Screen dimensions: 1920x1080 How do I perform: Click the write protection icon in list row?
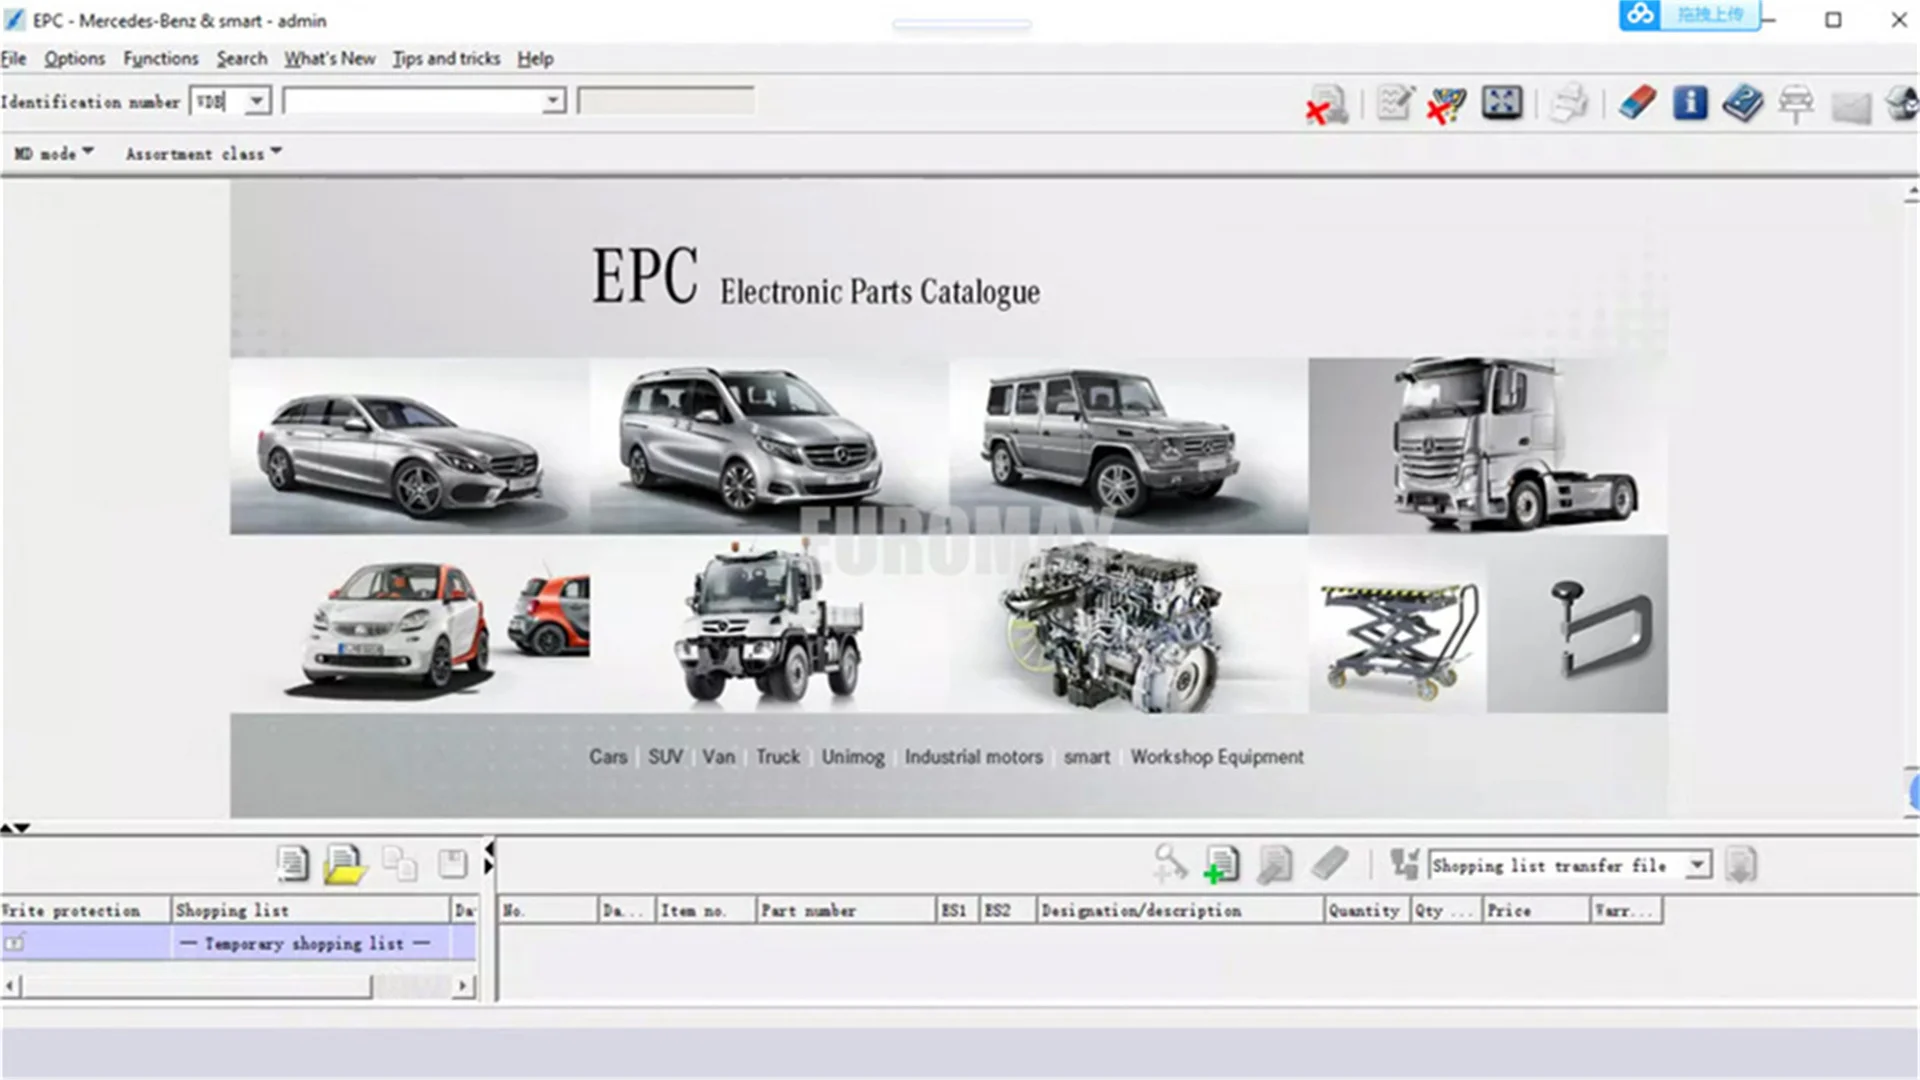[15, 943]
